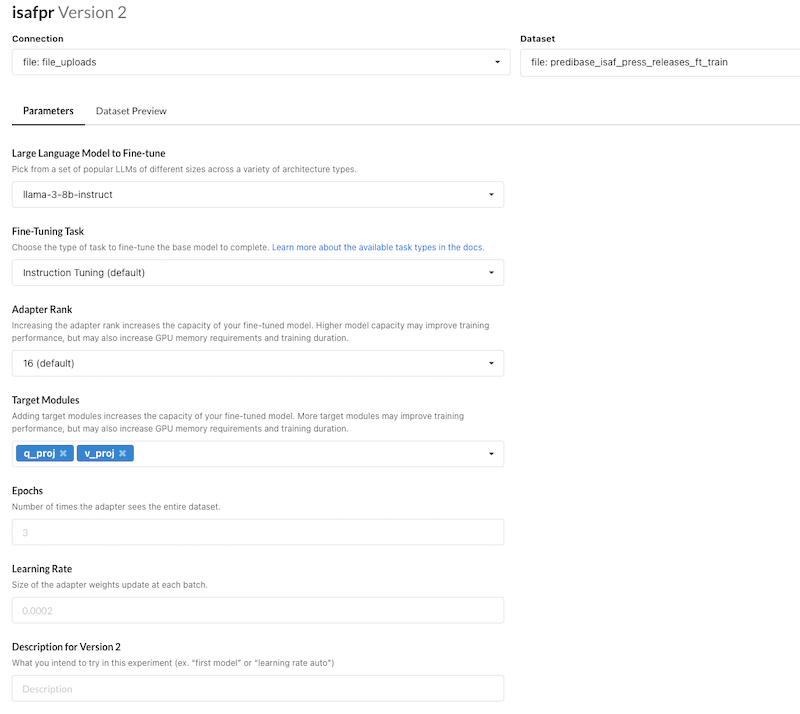Click the Description for Version 2 field

pos(257,688)
